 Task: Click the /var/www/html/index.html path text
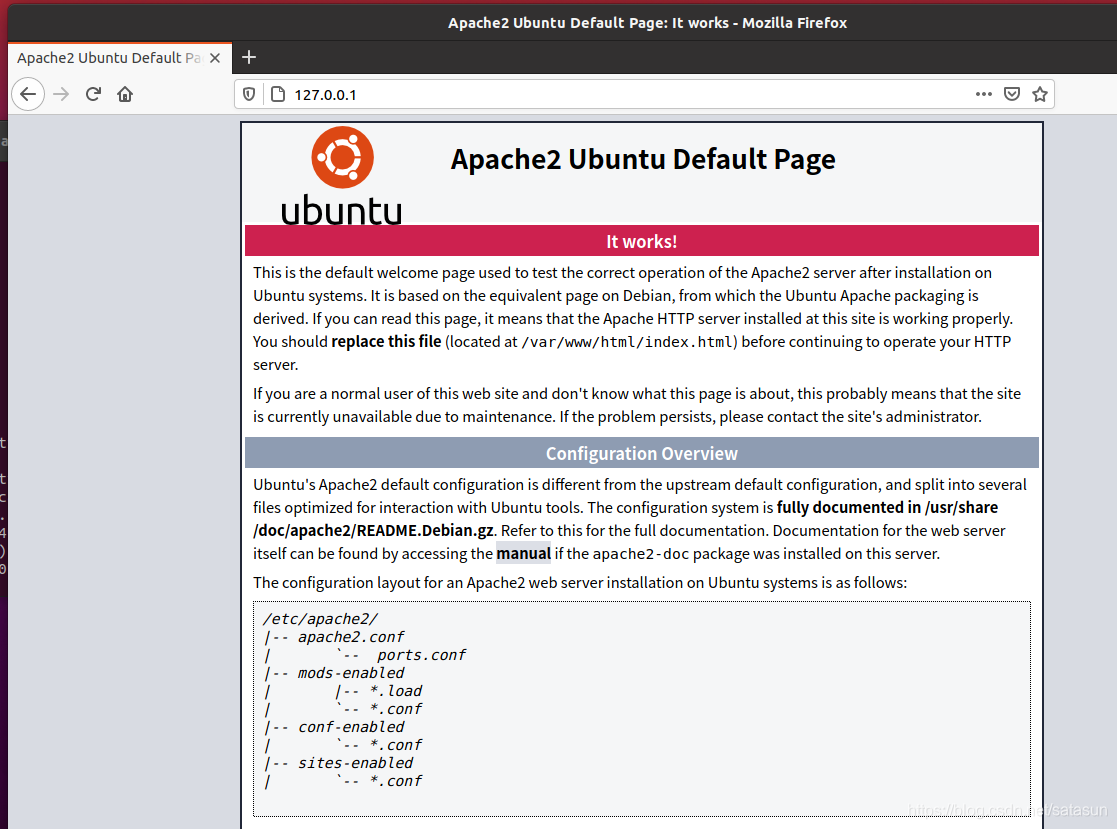(x=628, y=342)
